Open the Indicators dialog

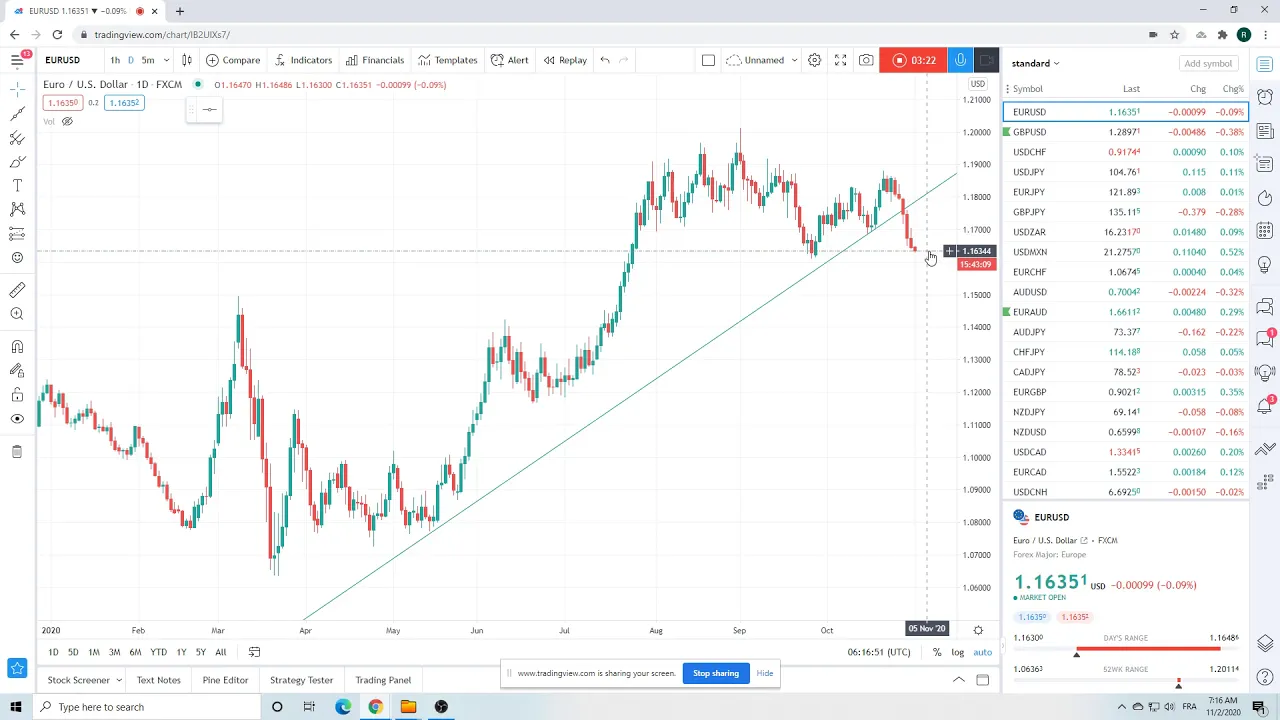(303, 60)
